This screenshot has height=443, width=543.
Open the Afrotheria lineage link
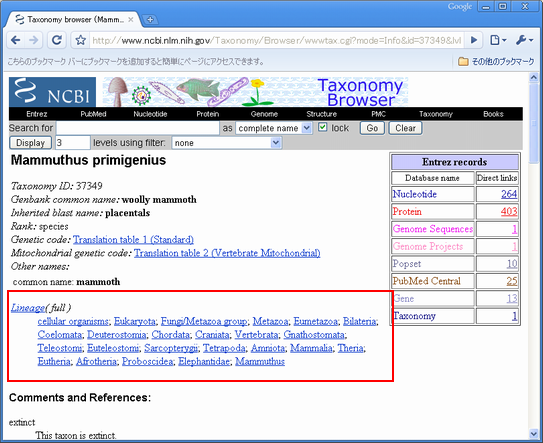[x=96, y=362]
